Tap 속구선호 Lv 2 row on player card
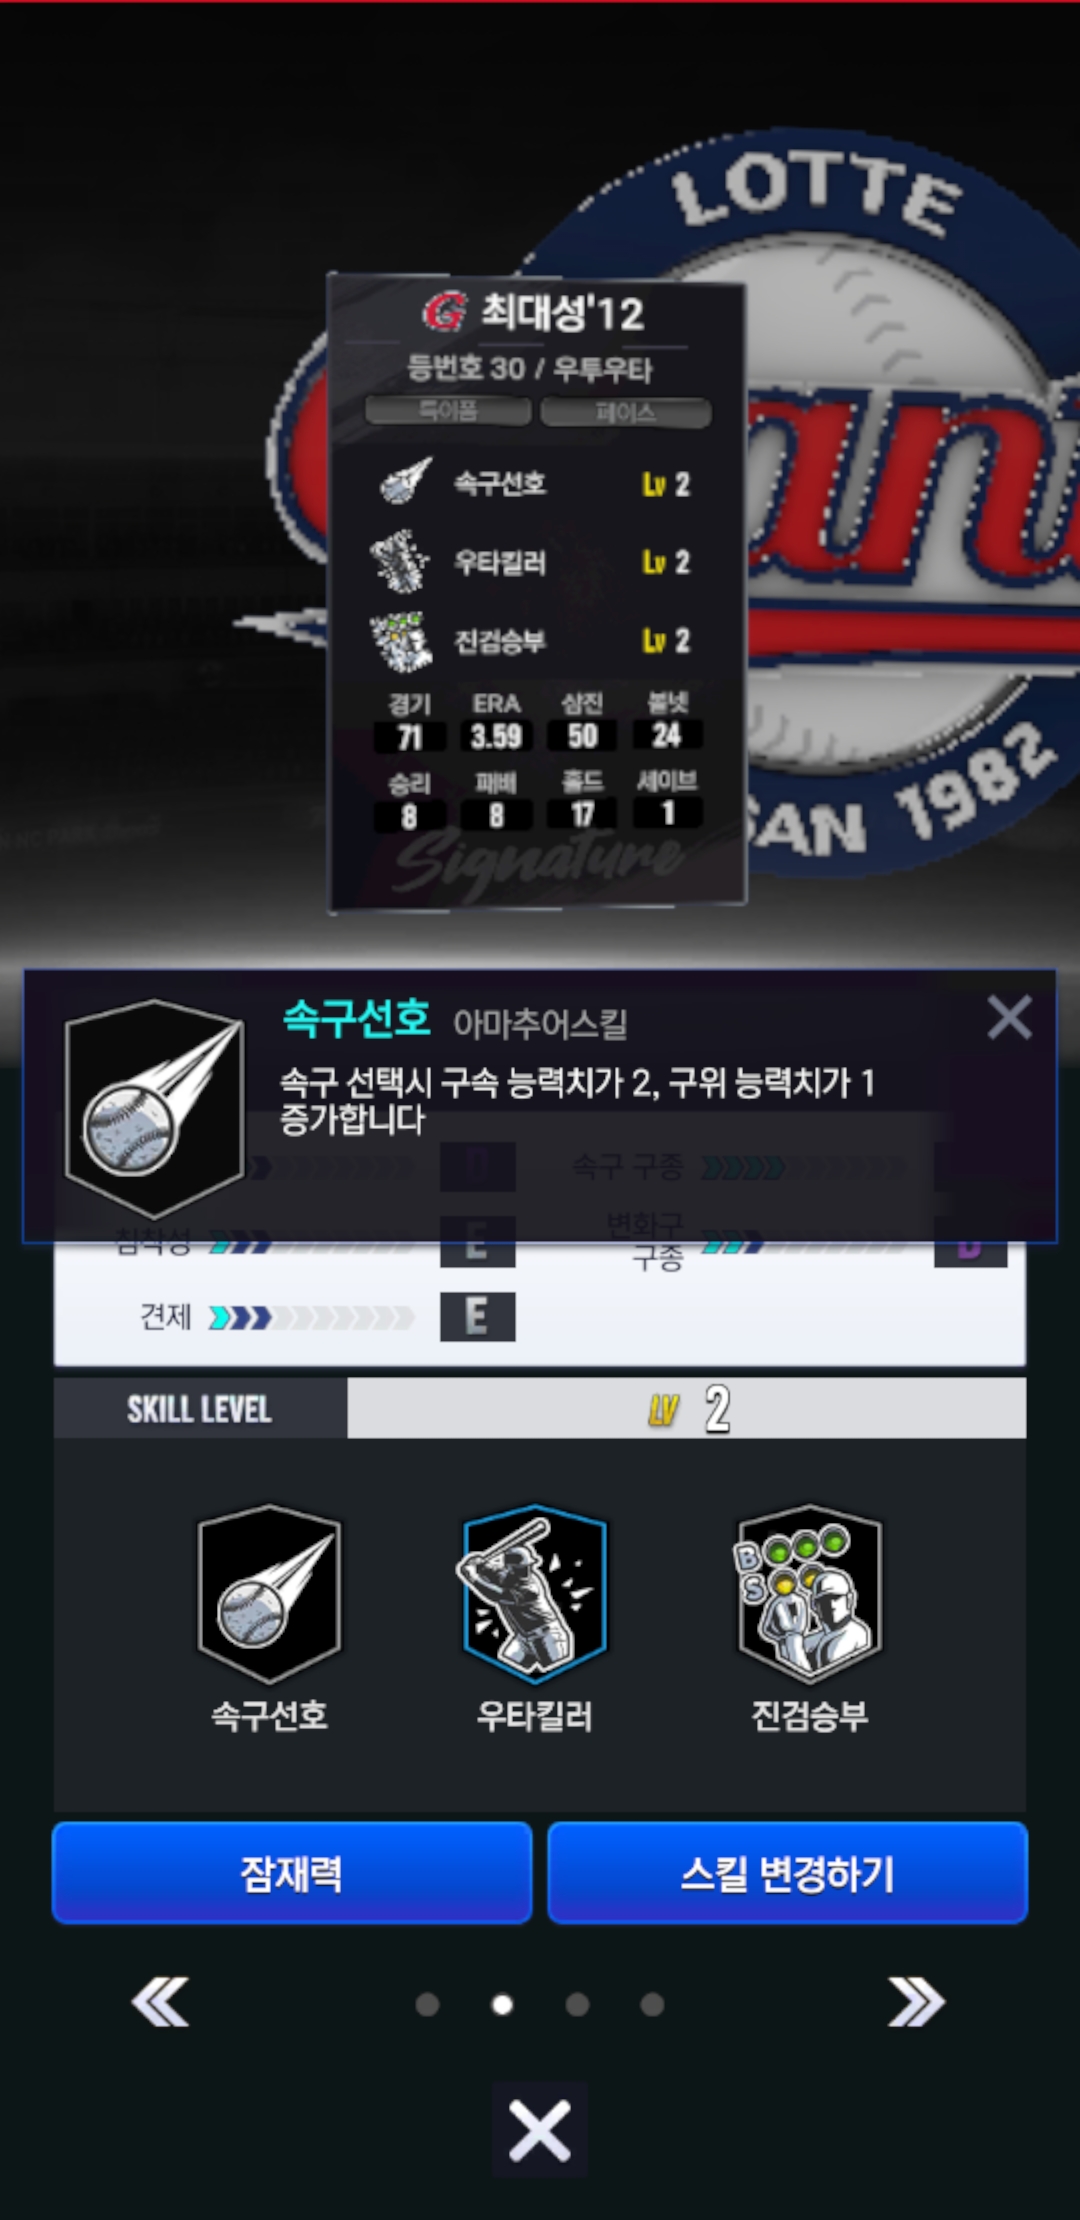This screenshot has height=2220, width=1080. (x=536, y=484)
